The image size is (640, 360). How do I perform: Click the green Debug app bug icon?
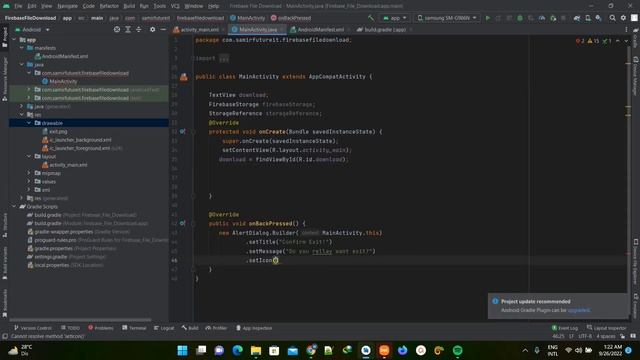click(x=520, y=18)
